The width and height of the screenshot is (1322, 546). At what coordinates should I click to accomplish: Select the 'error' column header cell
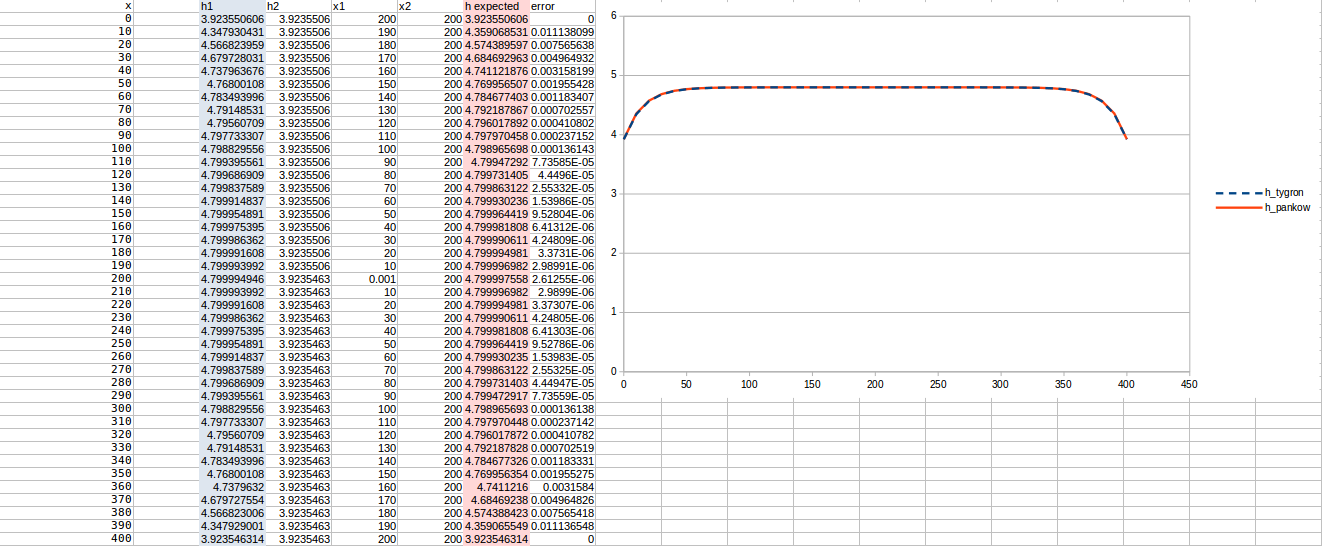point(562,6)
